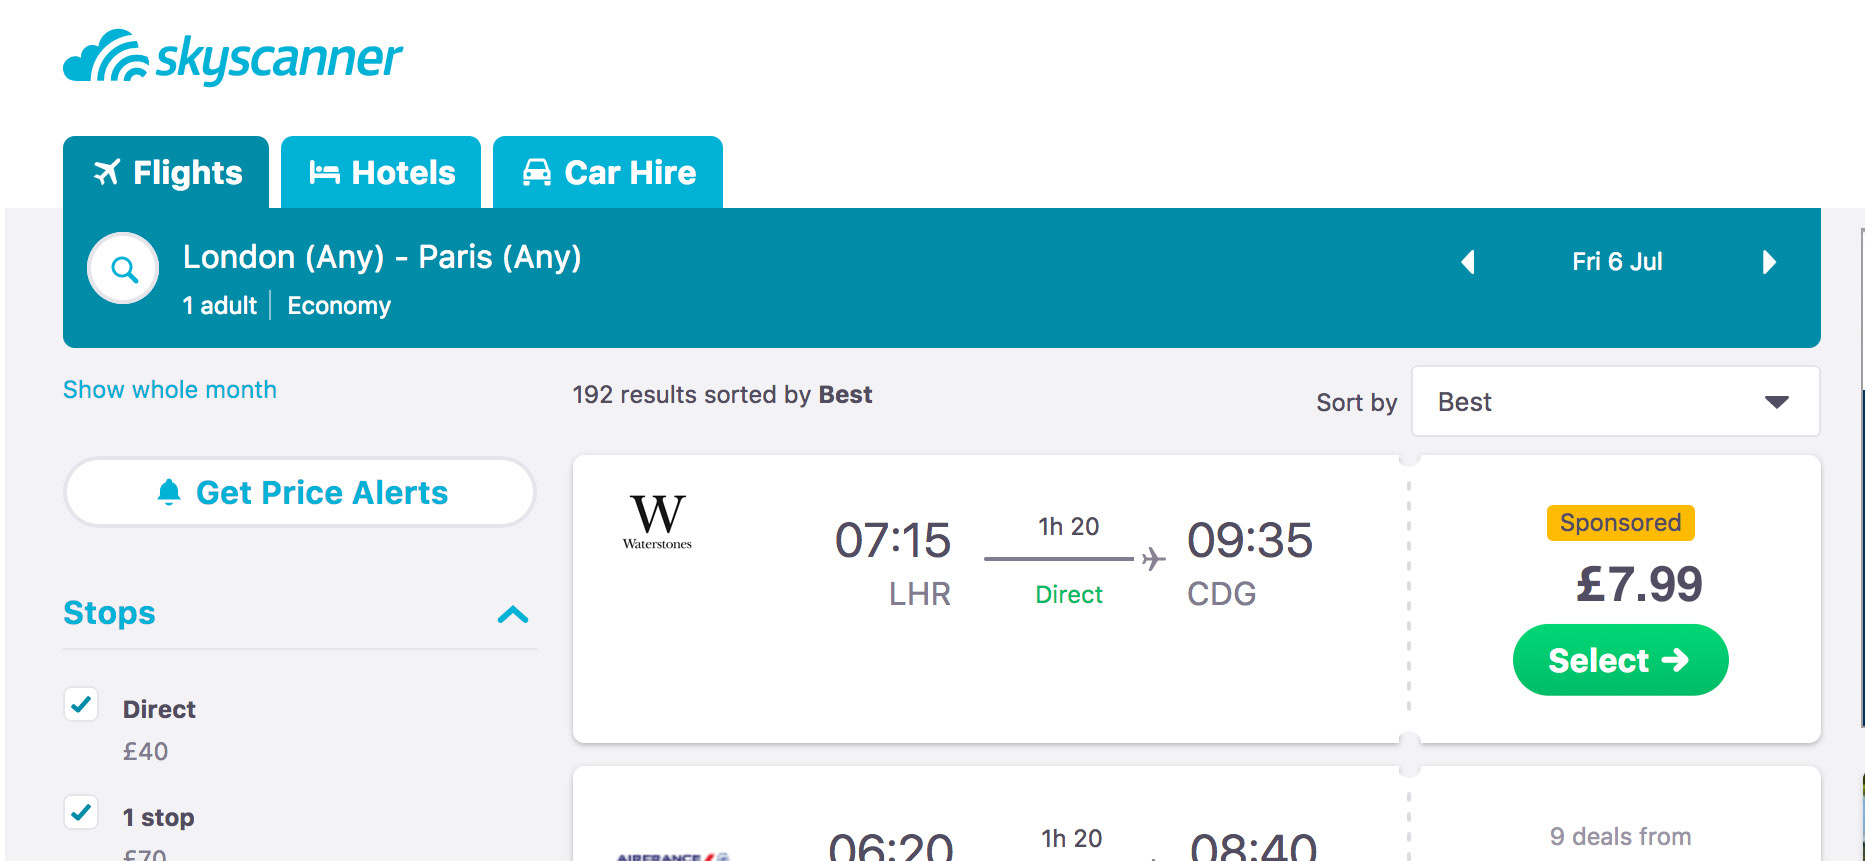Go to previous day arrow
The height and width of the screenshot is (861, 1865).
(x=1467, y=262)
